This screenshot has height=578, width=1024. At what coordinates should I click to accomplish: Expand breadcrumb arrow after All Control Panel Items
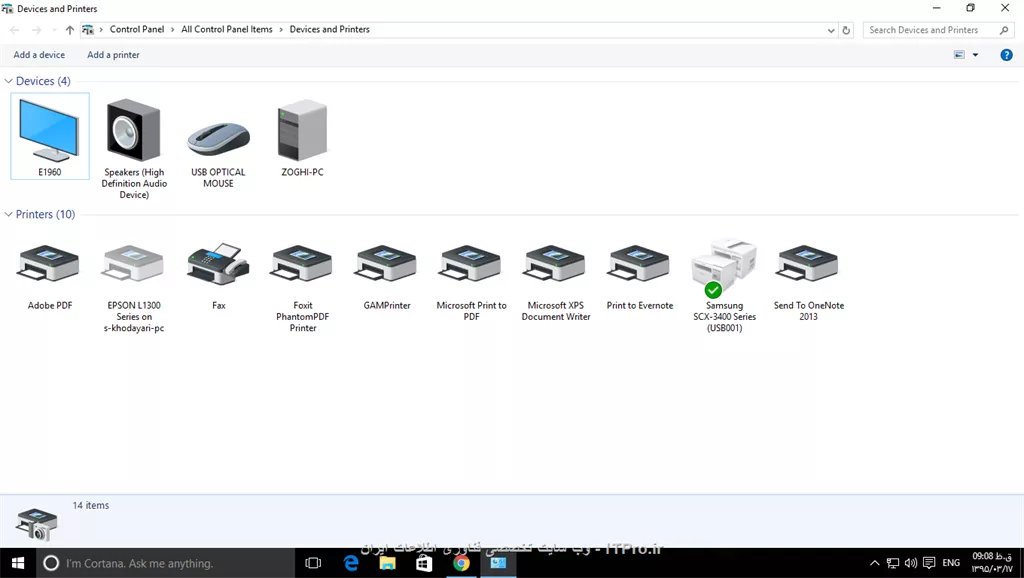281,29
